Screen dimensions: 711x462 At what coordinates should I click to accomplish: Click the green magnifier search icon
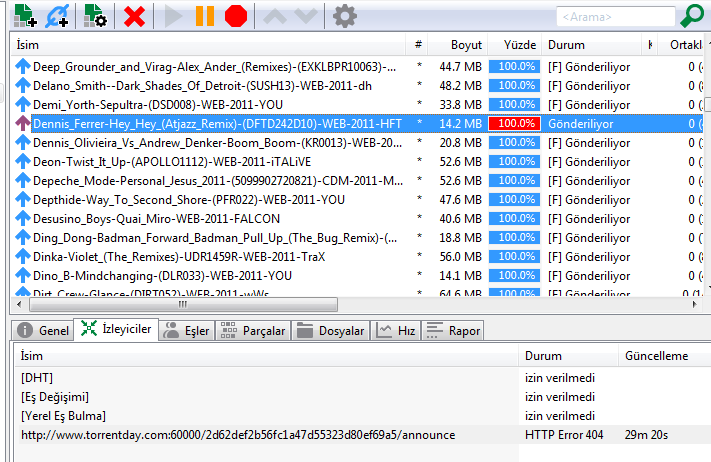[x=692, y=16]
